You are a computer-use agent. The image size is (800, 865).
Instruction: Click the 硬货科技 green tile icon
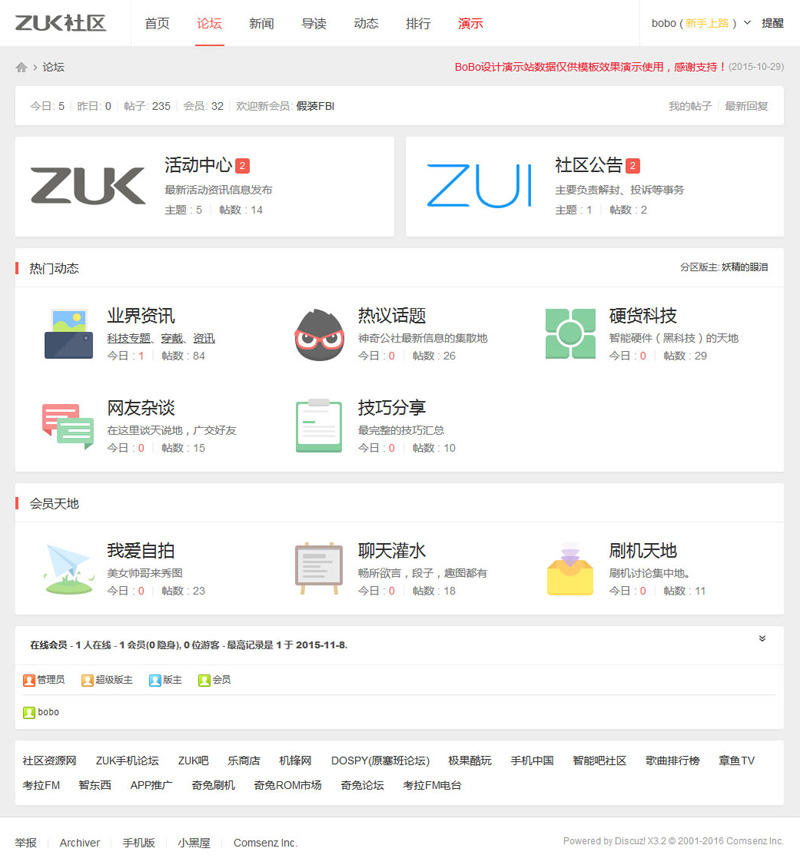(570, 333)
